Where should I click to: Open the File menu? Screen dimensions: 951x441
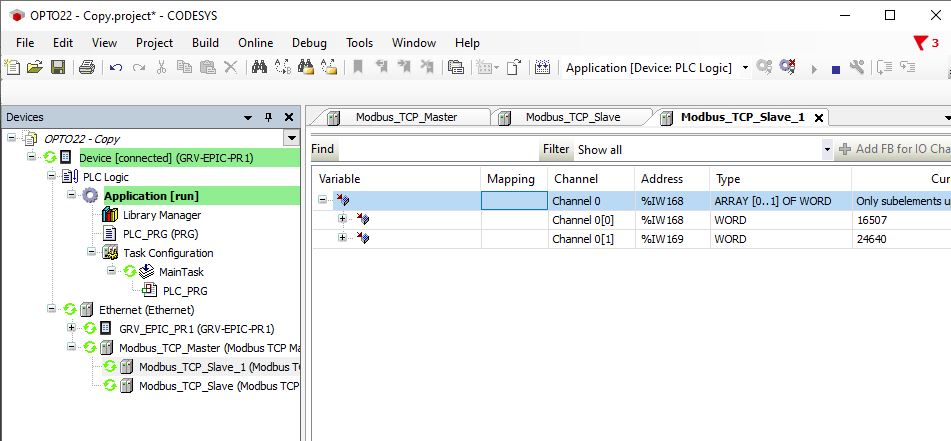(x=25, y=42)
